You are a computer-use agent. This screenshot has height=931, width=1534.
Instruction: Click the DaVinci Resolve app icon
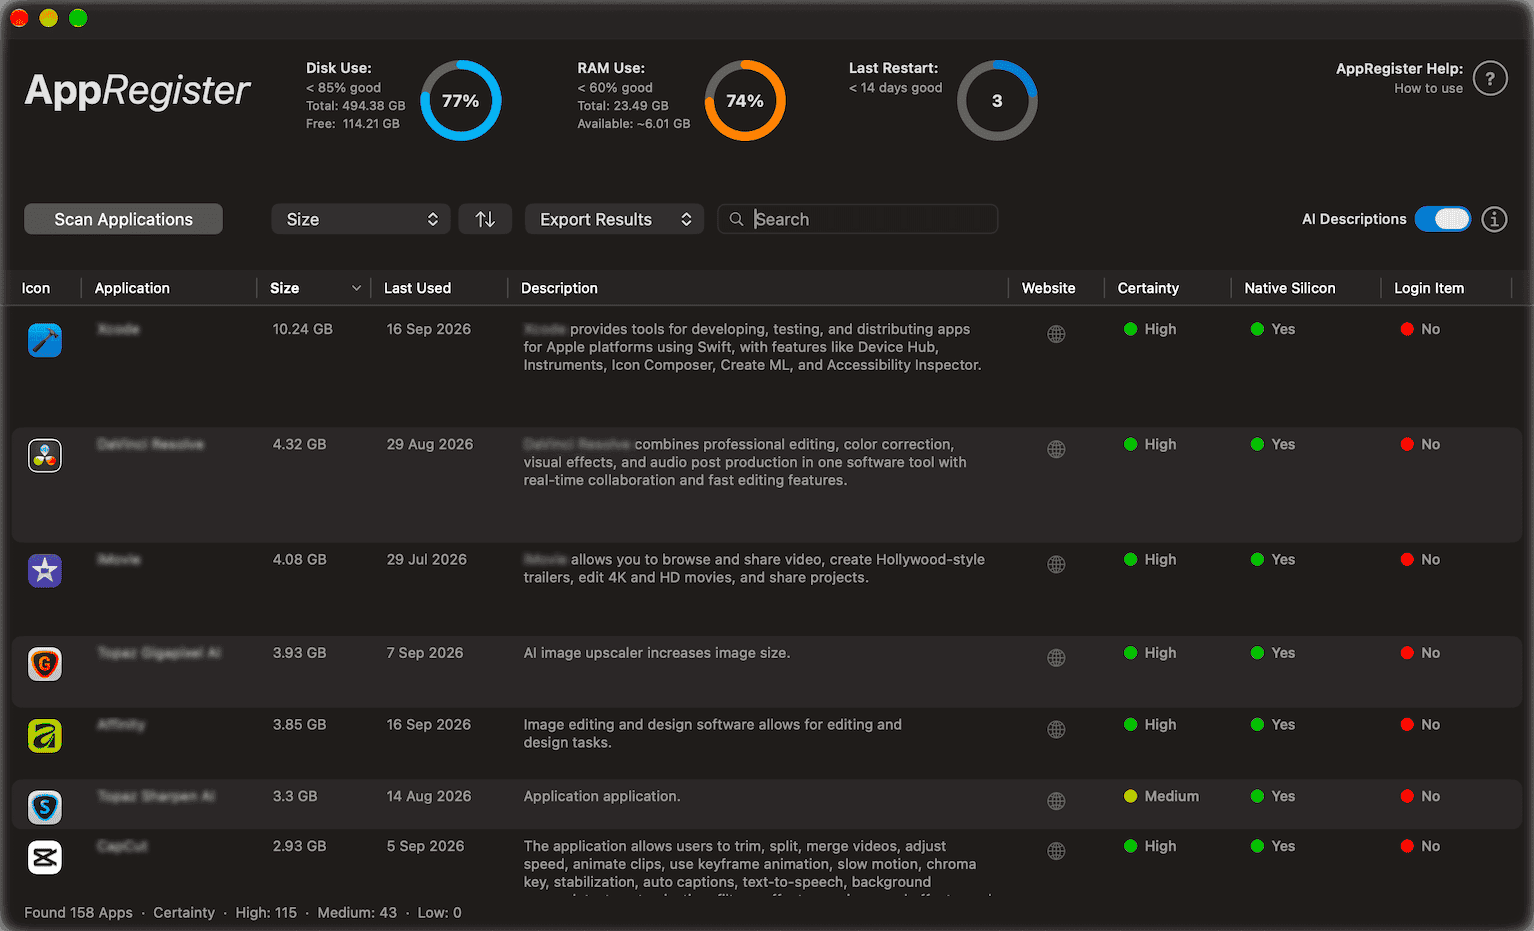pyautogui.click(x=45, y=455)
